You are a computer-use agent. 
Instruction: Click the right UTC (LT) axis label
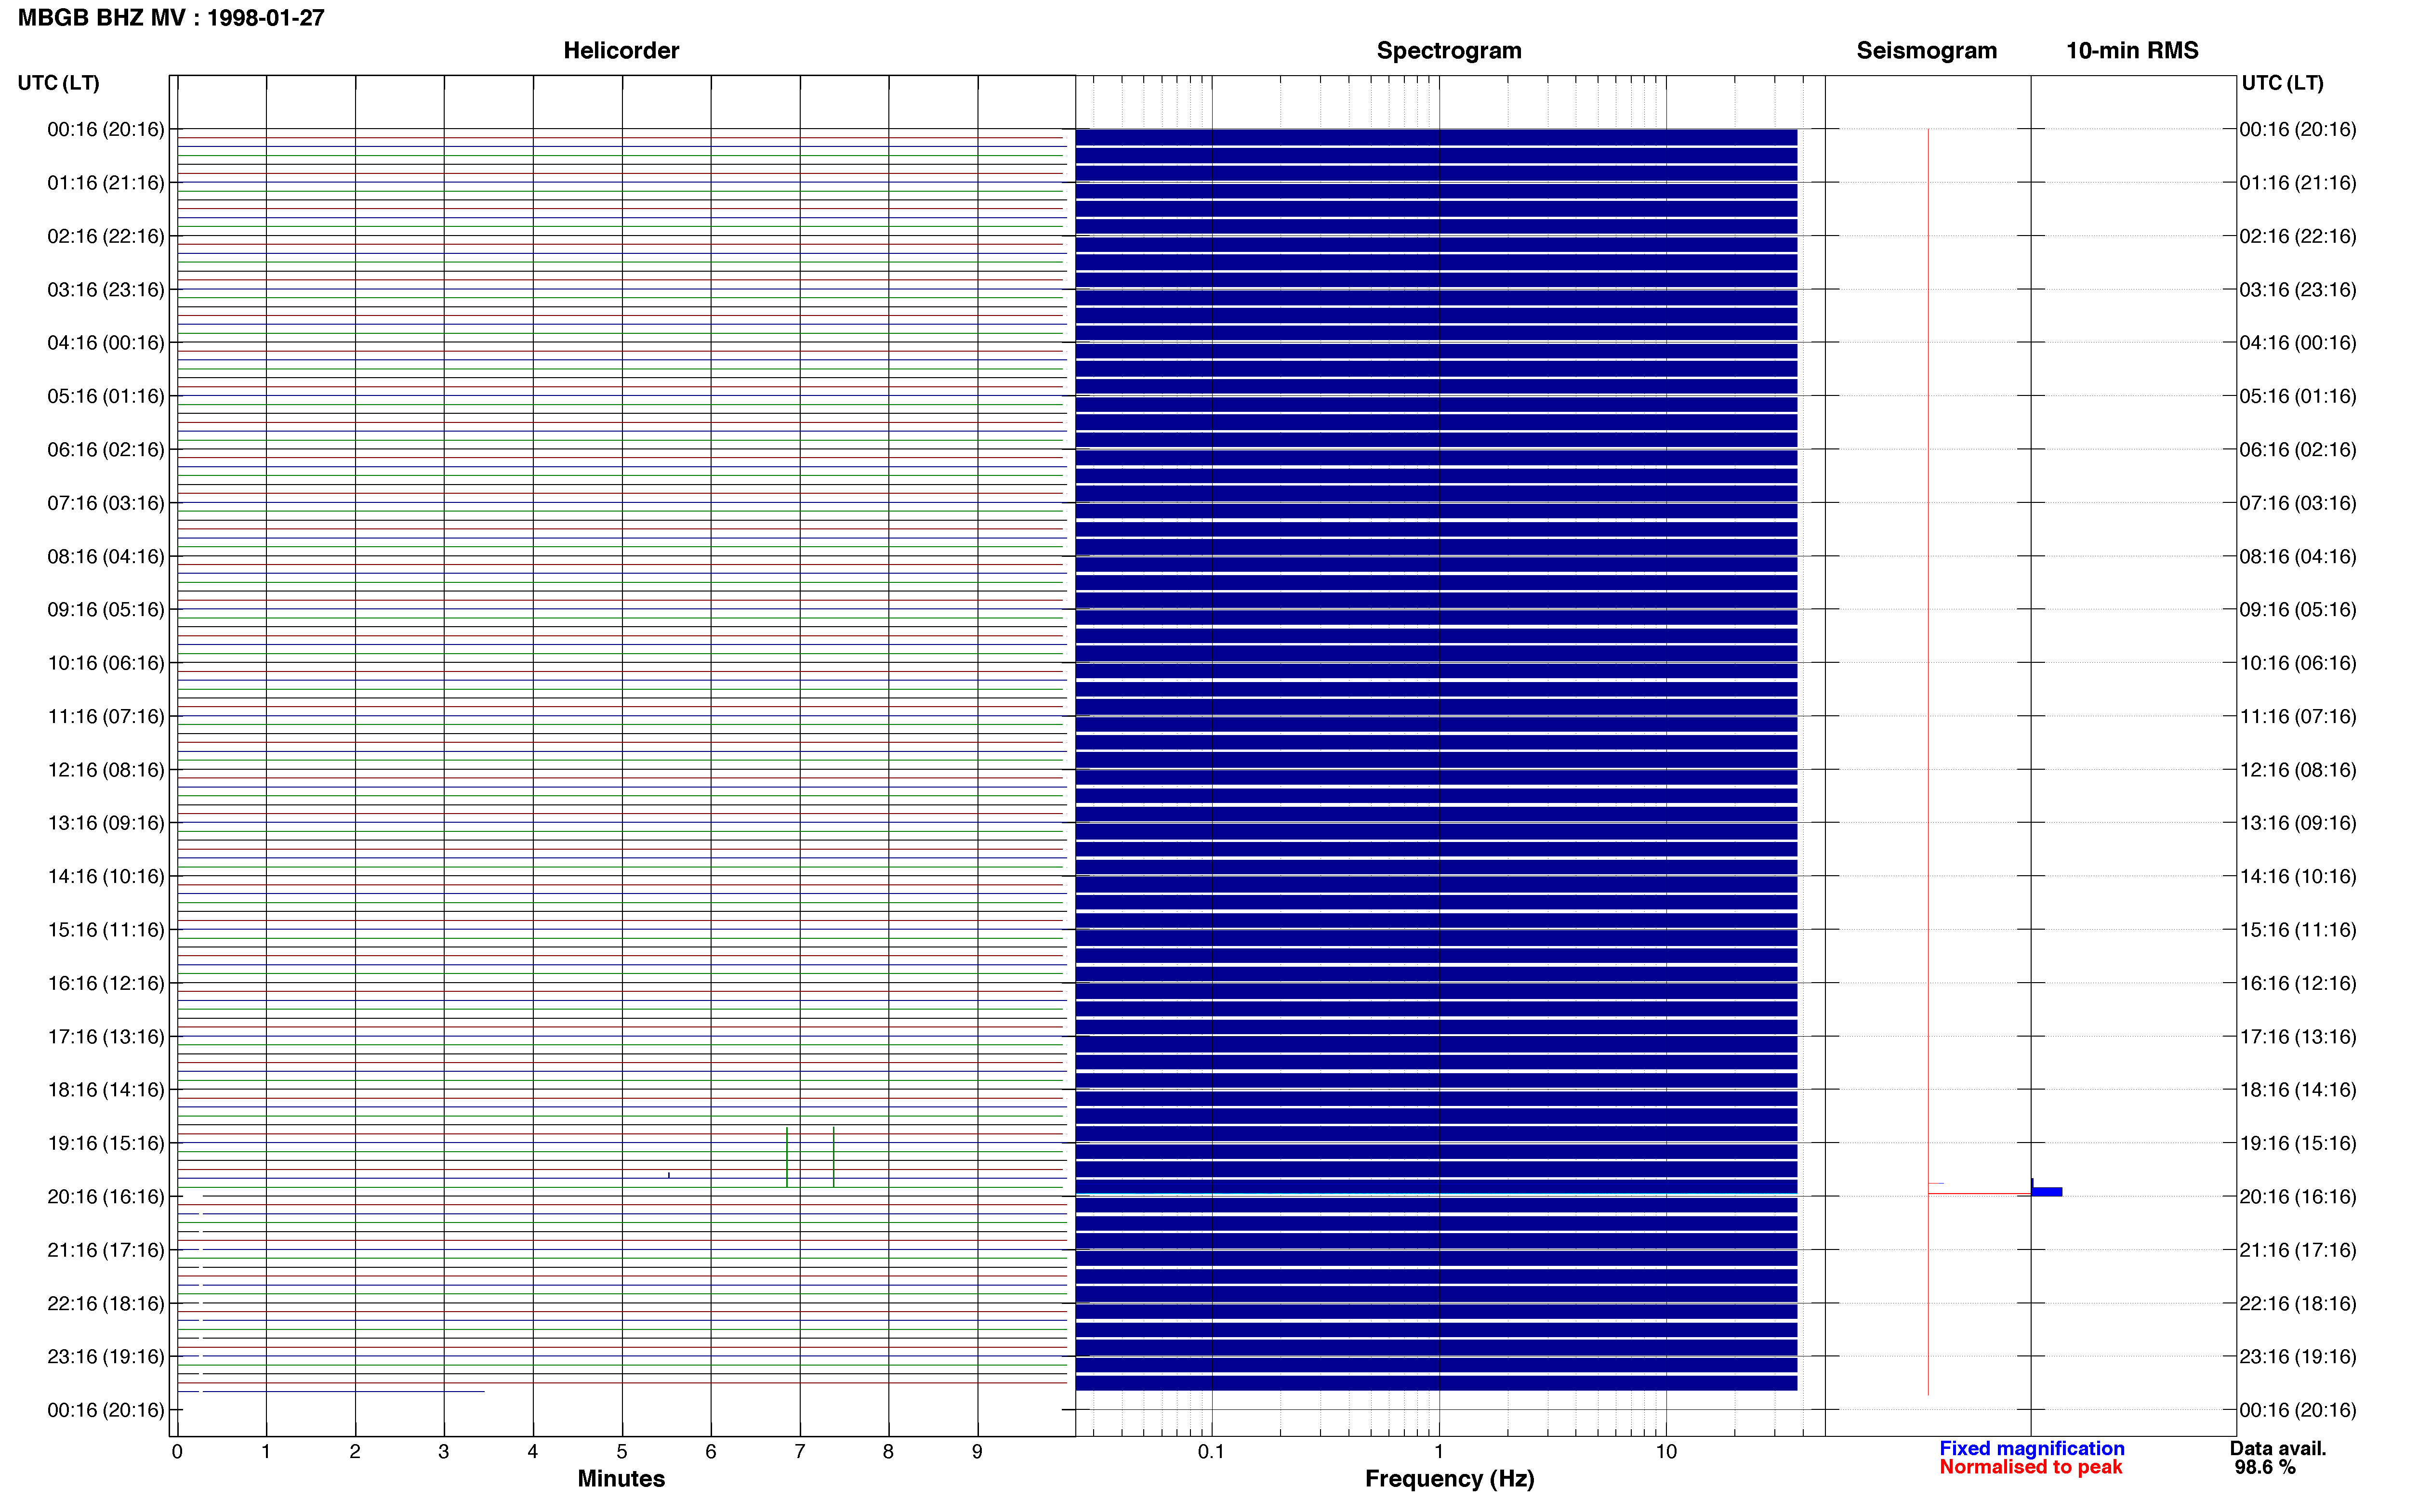[2282, 83]
